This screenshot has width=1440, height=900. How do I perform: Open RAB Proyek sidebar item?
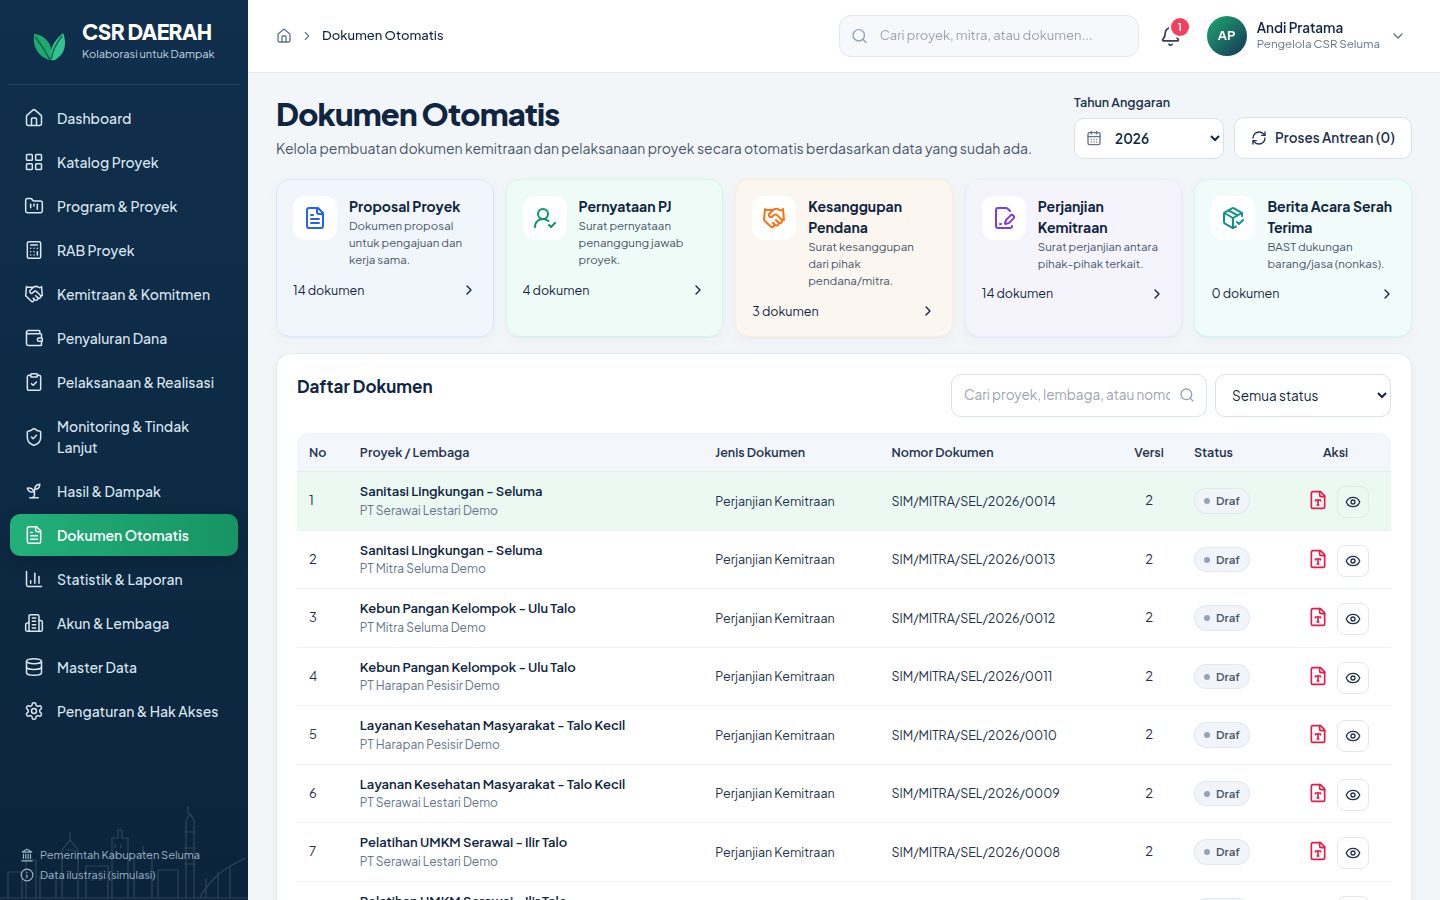coord(124,251)
